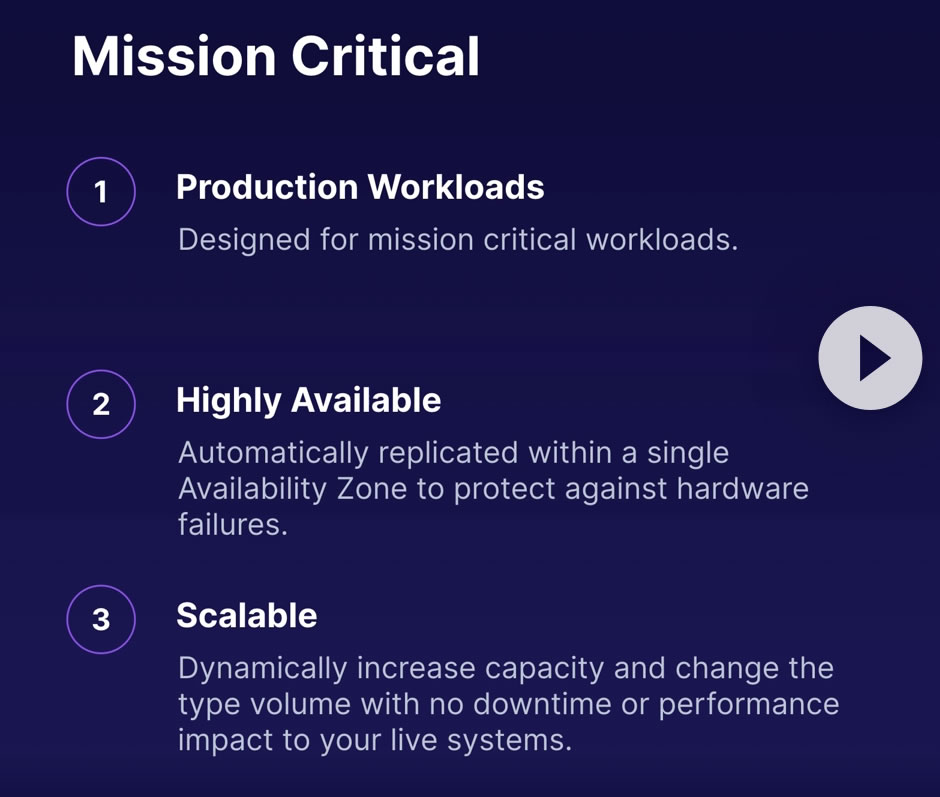
Task: Select the number 2 circle icon
Action: pos(101,404)
